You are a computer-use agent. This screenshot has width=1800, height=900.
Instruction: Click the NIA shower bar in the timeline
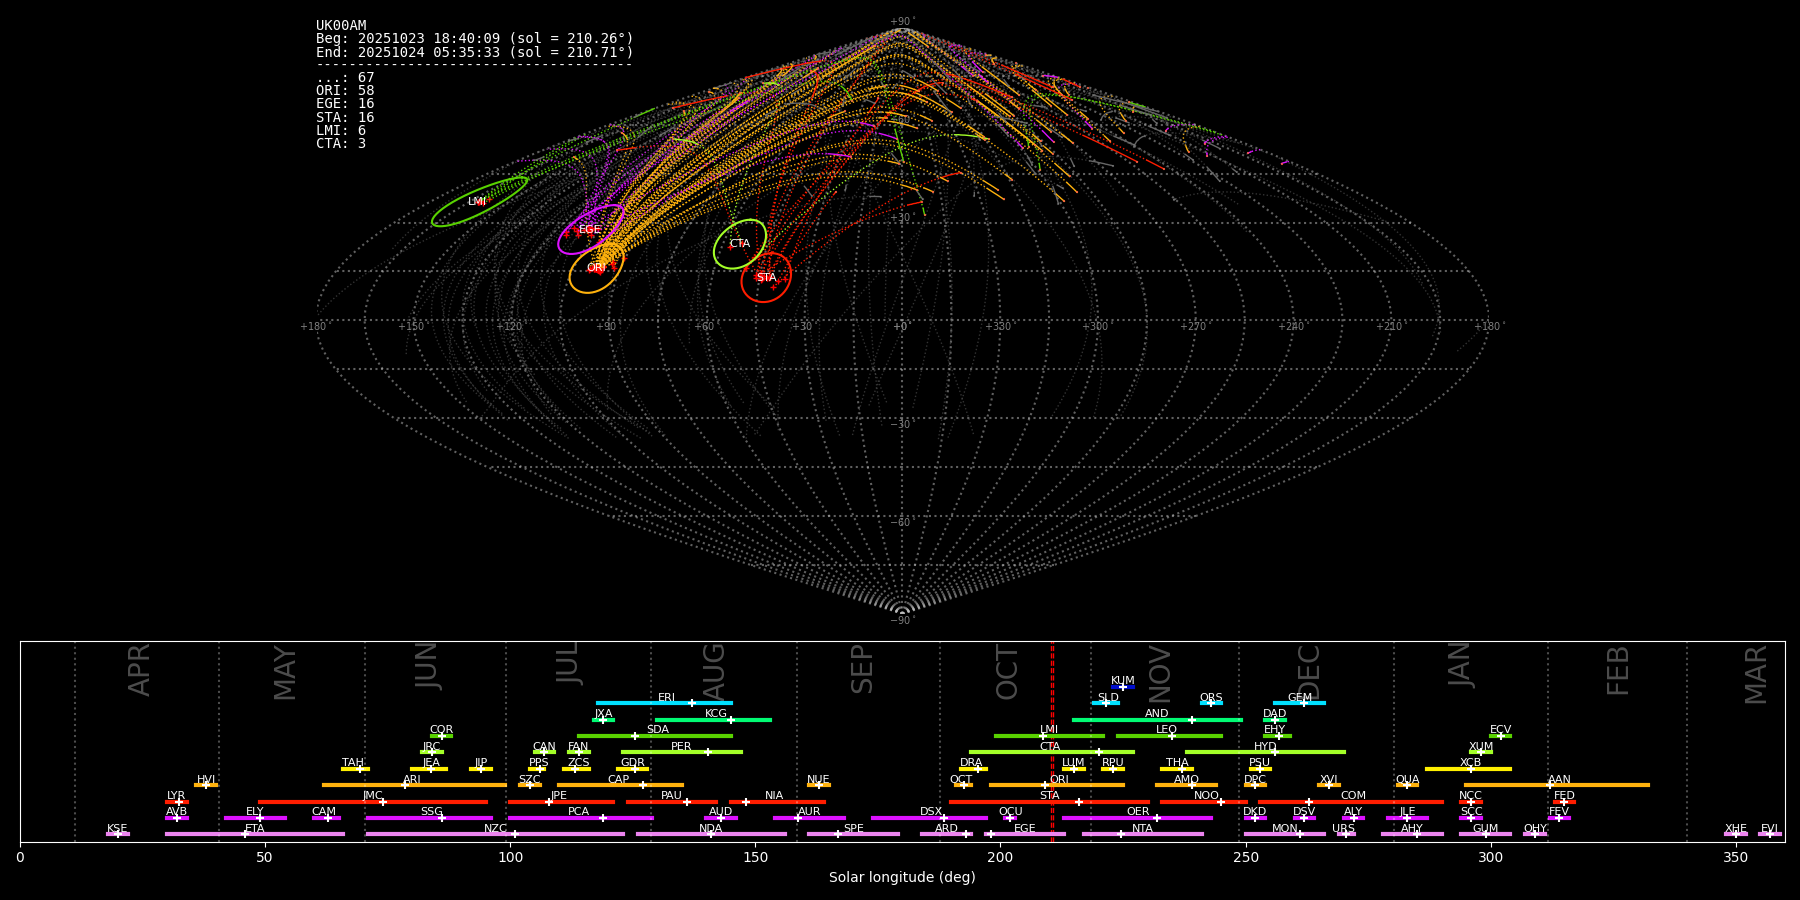(777, 802)
